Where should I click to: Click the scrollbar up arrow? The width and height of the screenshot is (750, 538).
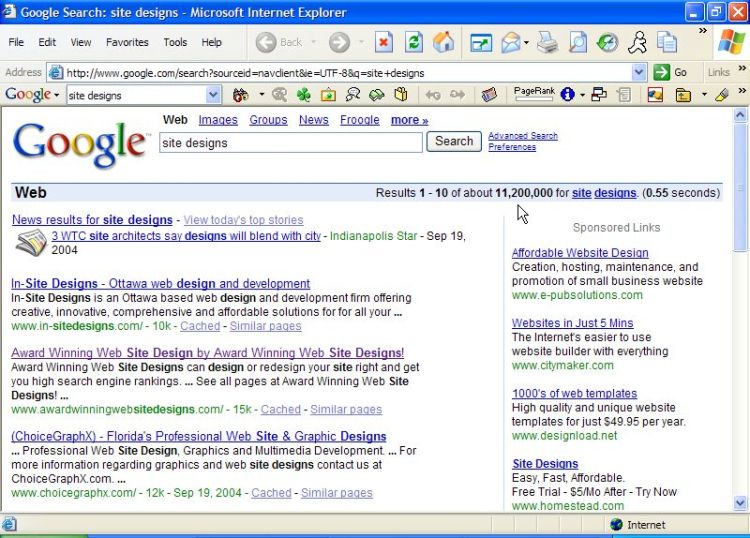(x=740, y=115)
